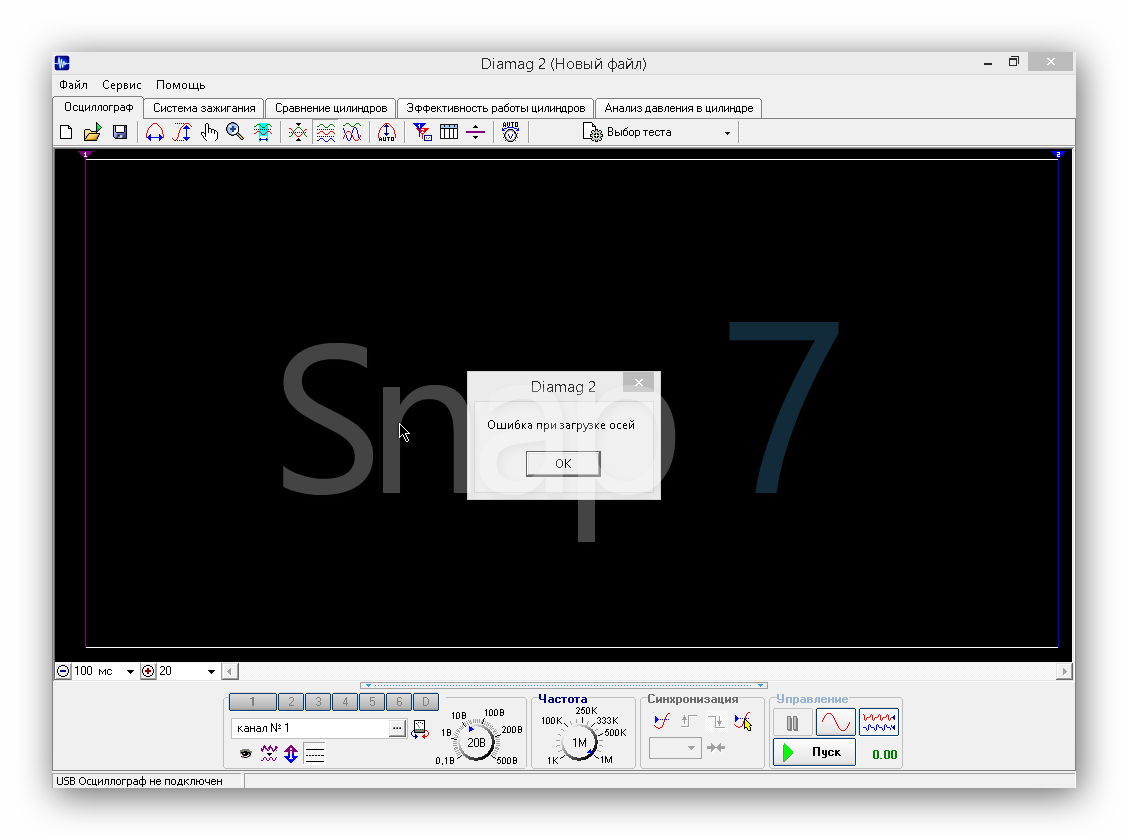Open file via yellow folder icon
Image resolution: width=1128 pixels, height=840 pixels.
(93, 132)
